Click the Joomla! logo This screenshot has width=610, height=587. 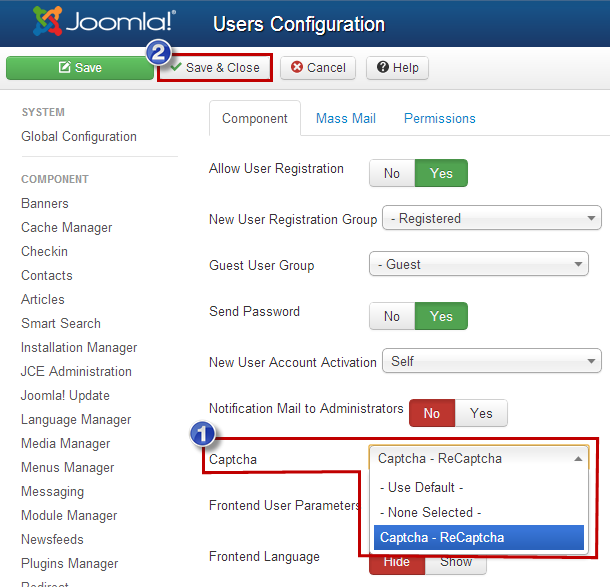(x=104, y=22)
